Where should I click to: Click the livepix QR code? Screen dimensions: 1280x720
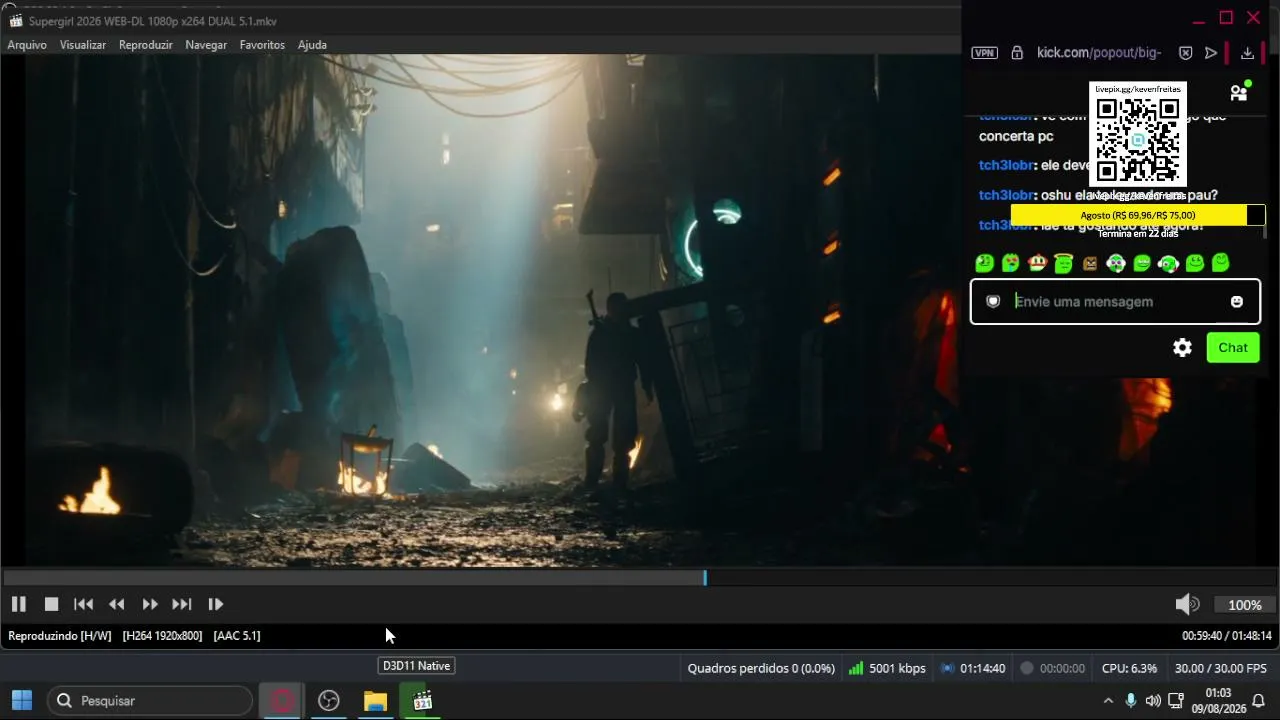1138,139
